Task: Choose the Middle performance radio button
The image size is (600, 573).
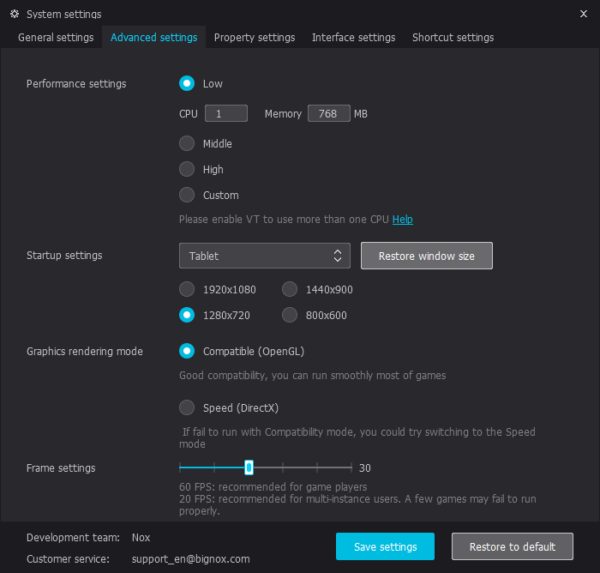Action: 187,144
